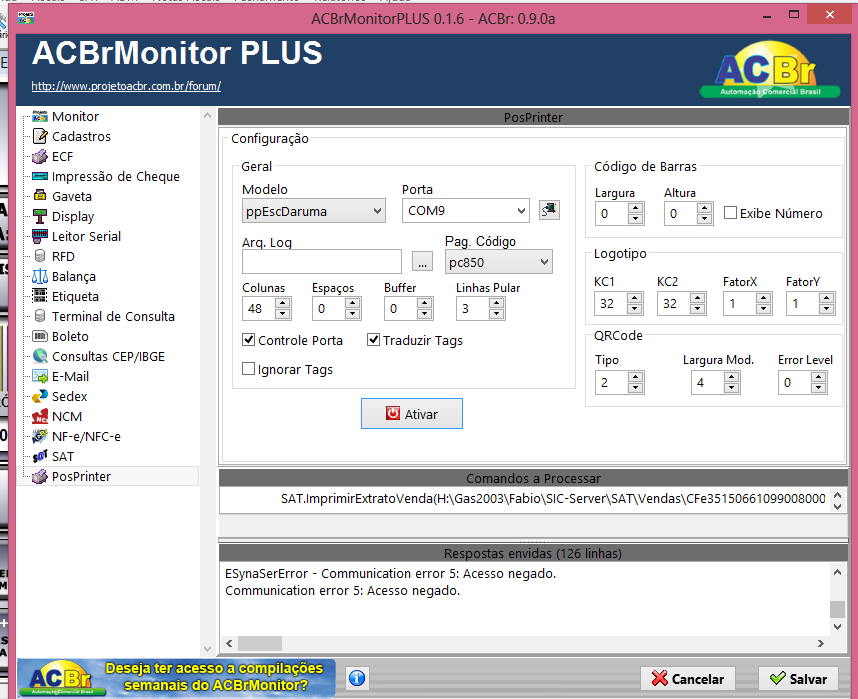Decrease the Linhas Pular spinner value
Screen dimensions: 858x699
[496, 314]
